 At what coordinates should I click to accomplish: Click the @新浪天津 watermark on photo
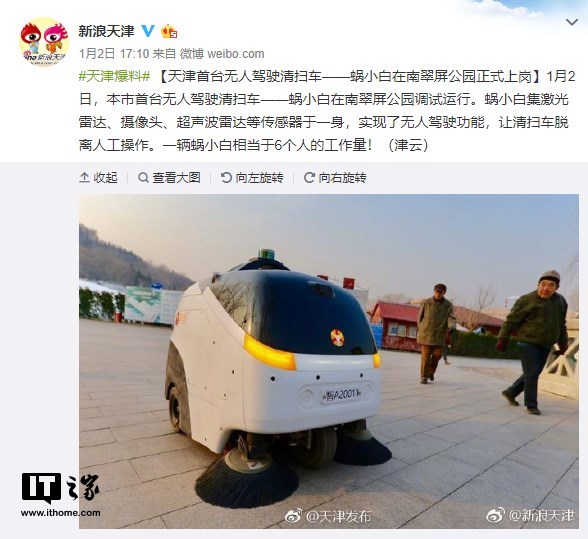click(530, 515)
